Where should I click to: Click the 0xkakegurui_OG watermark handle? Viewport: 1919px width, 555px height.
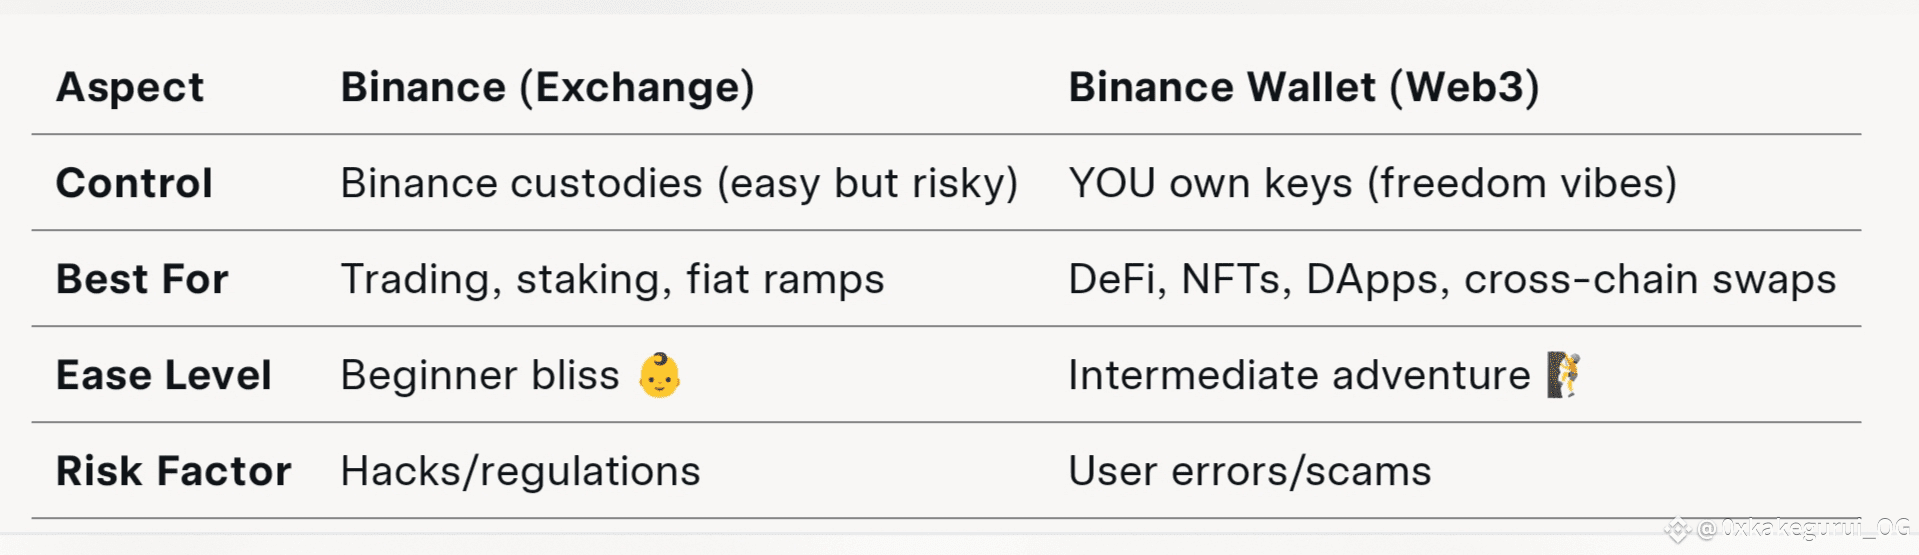pyautogui.click(x=1805, y=528)
